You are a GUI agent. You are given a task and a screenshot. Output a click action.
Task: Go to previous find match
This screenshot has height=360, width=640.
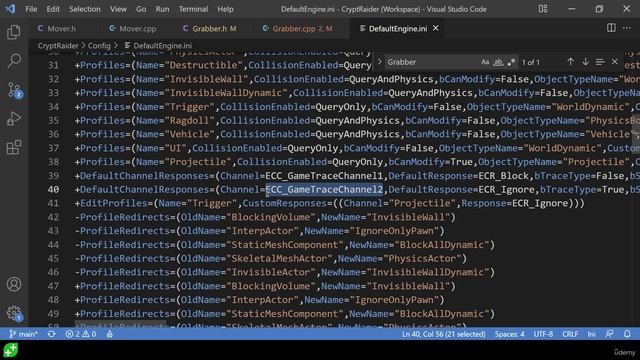pyautogui.click(x=571, y=62)
